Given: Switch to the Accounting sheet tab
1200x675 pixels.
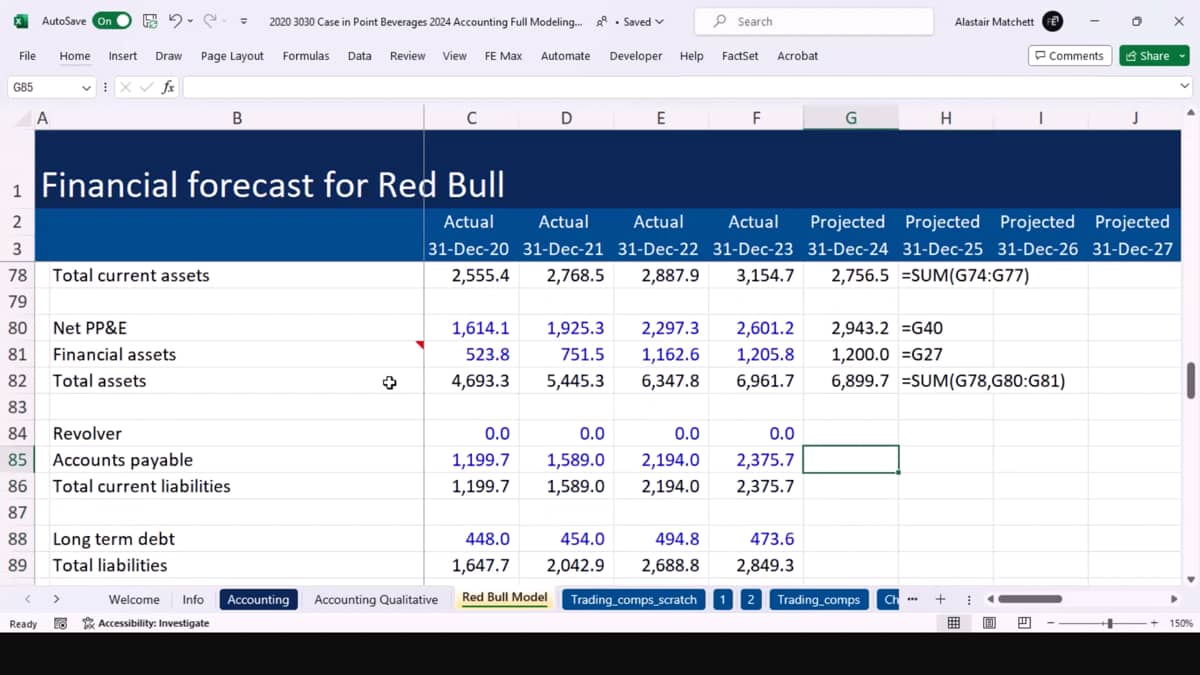Looking at the screenshot, I should (x=258, y=600).
